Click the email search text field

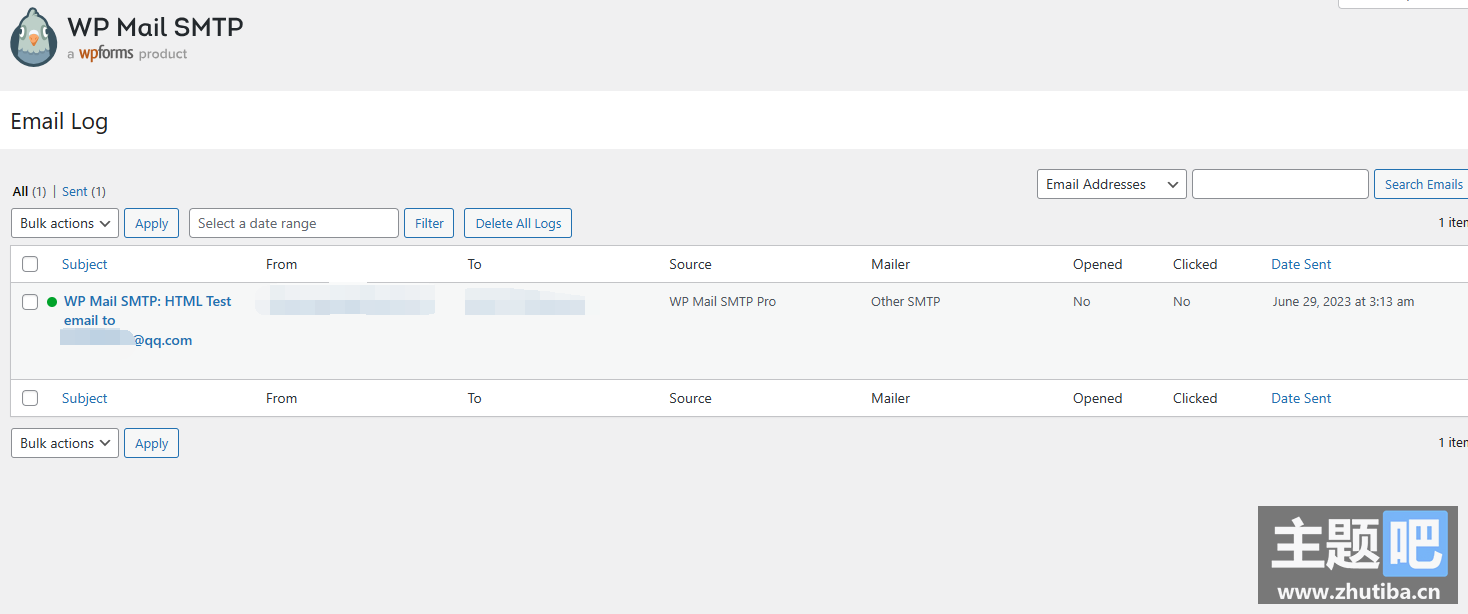pos(1280,184)
